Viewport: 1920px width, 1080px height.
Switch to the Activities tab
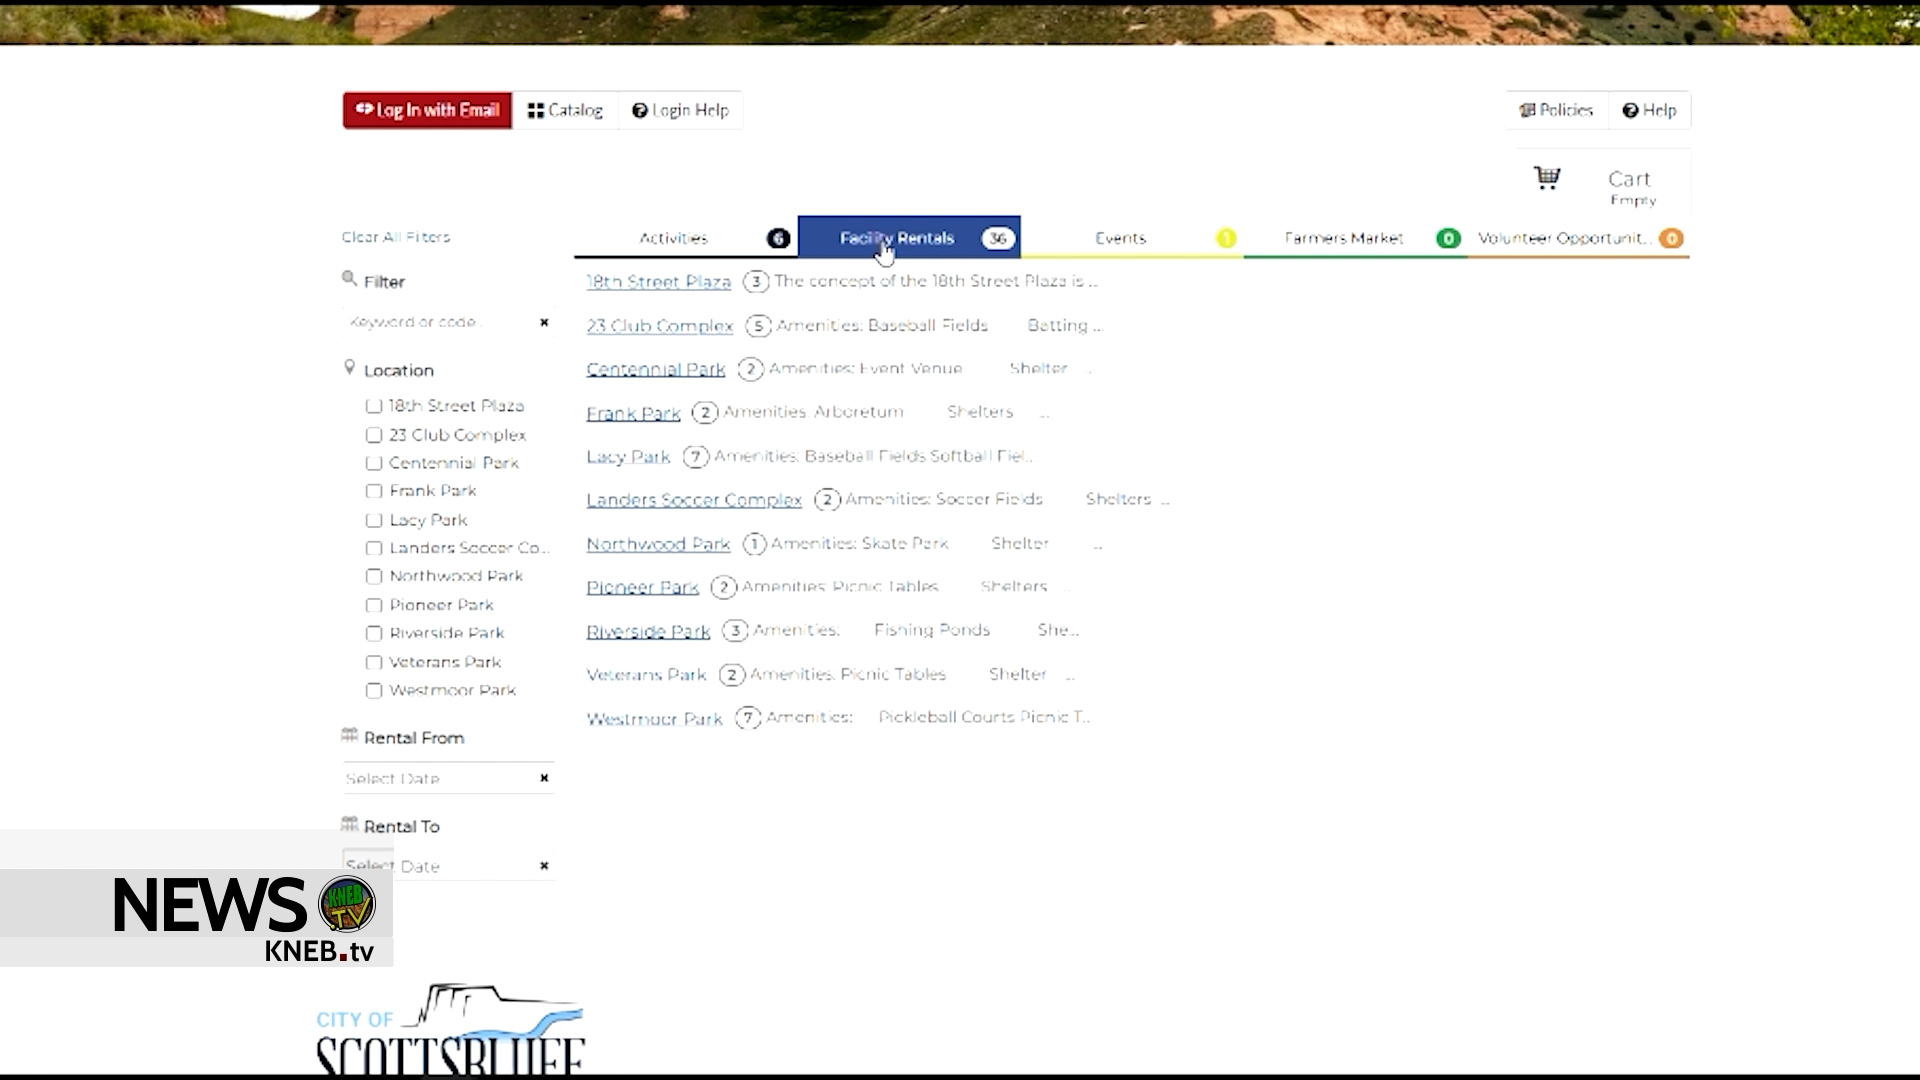674,238
